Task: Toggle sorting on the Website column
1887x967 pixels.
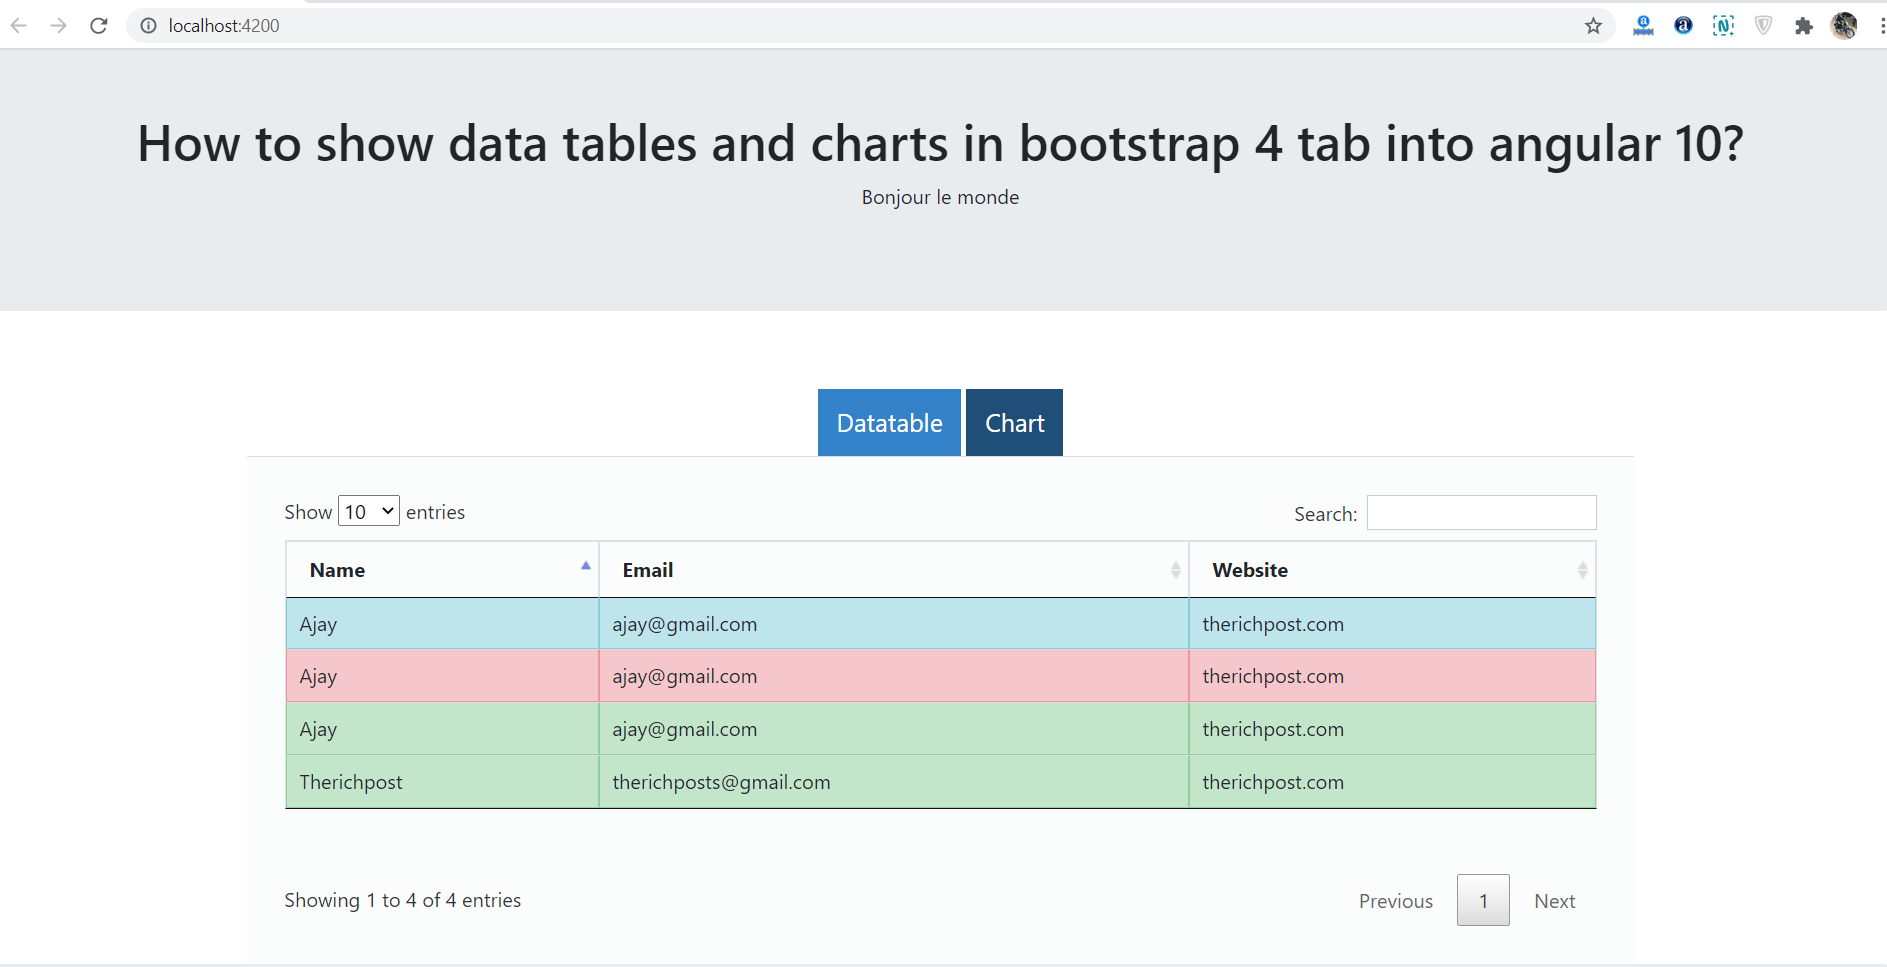Action: click(x=1583, y=569)
